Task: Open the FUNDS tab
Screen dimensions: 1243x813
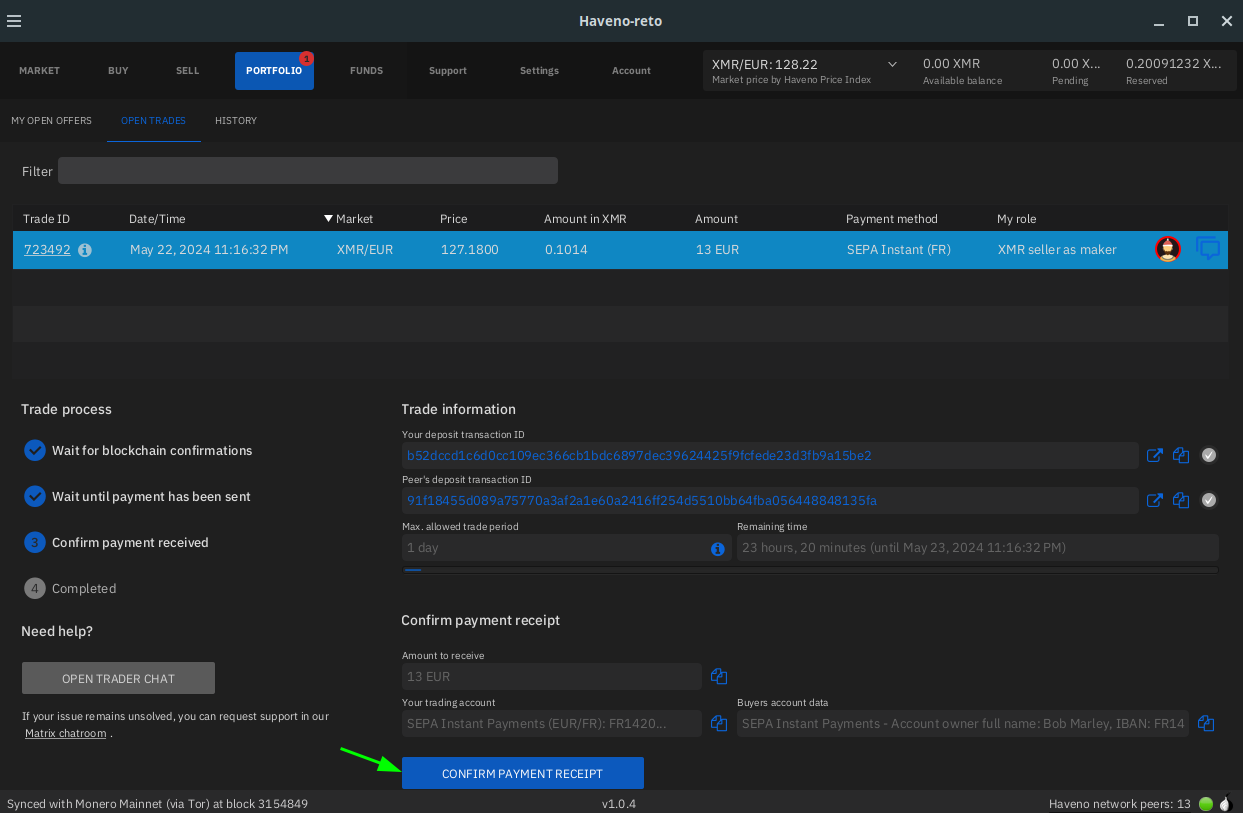Action: click(366, 71)
